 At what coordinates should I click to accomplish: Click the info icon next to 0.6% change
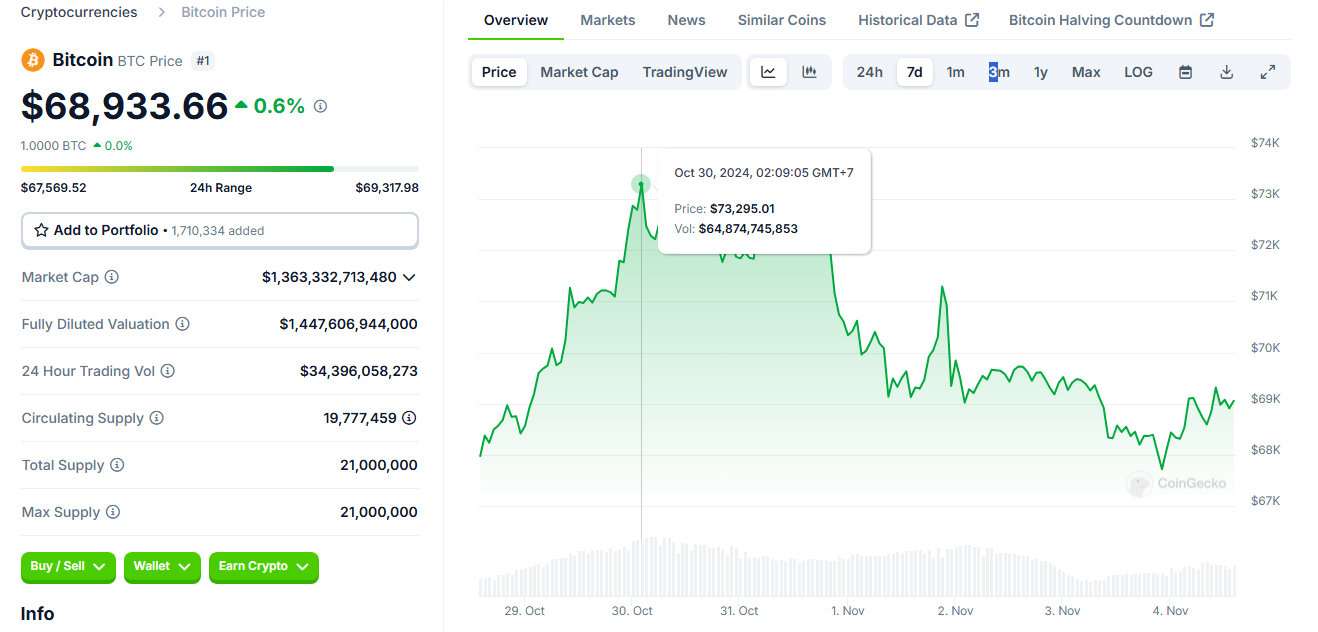pyautogui.click(x=320, y=106)
